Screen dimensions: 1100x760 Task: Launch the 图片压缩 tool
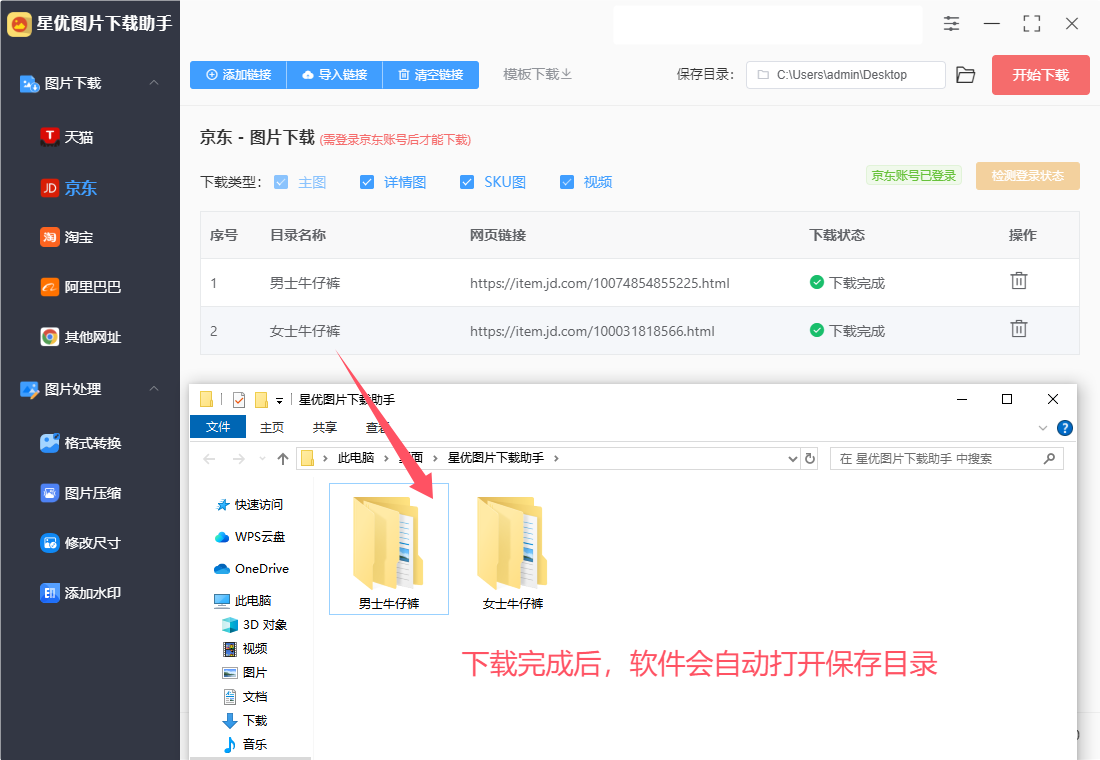pyautogui.click(x=81, y=493)
